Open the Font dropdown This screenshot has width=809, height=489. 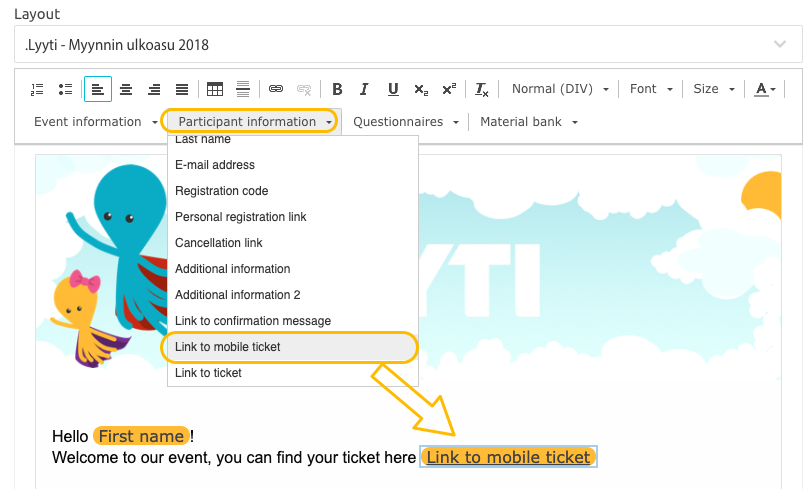[x=651, y=89]
